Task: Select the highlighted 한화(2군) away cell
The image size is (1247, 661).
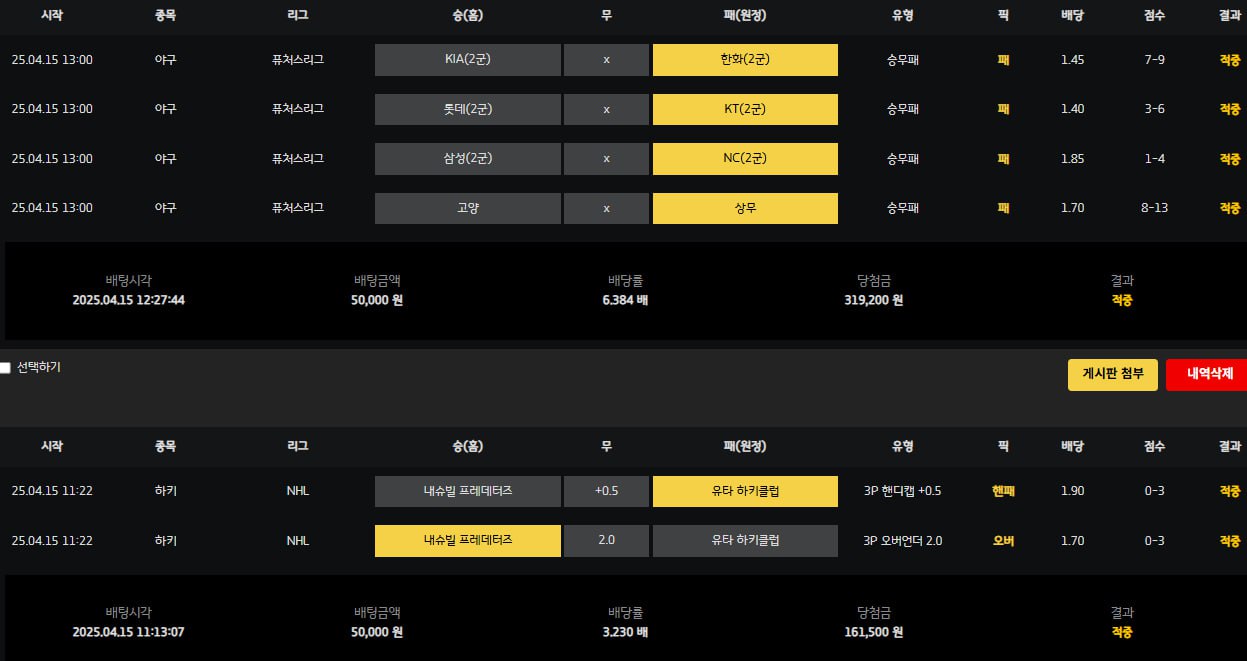Action: click(x=745, y=60)
